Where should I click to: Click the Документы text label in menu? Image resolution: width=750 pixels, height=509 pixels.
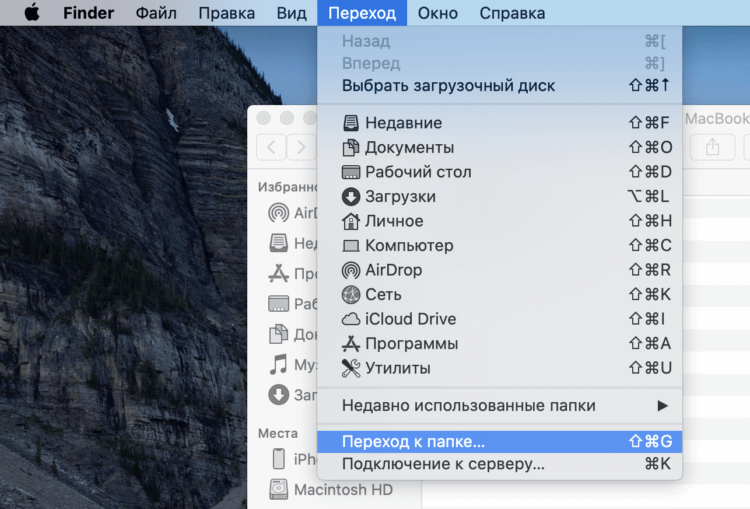[409, 147]
